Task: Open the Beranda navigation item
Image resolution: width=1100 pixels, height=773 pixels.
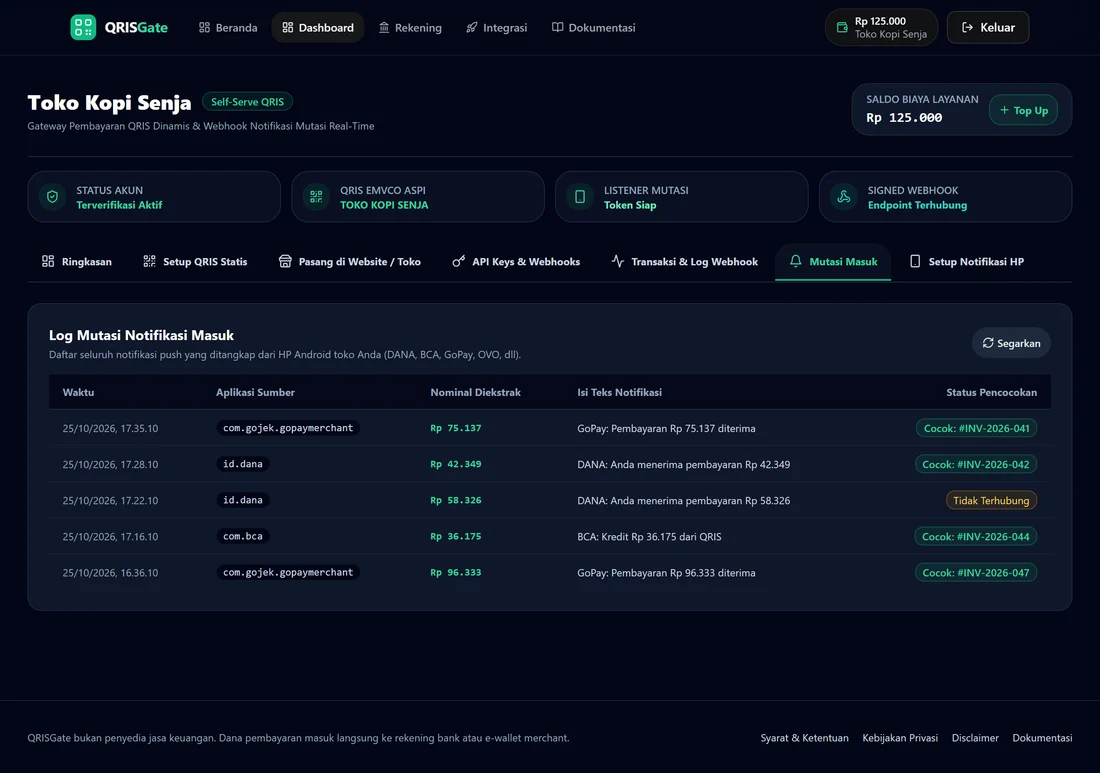Action: (228, 27)
